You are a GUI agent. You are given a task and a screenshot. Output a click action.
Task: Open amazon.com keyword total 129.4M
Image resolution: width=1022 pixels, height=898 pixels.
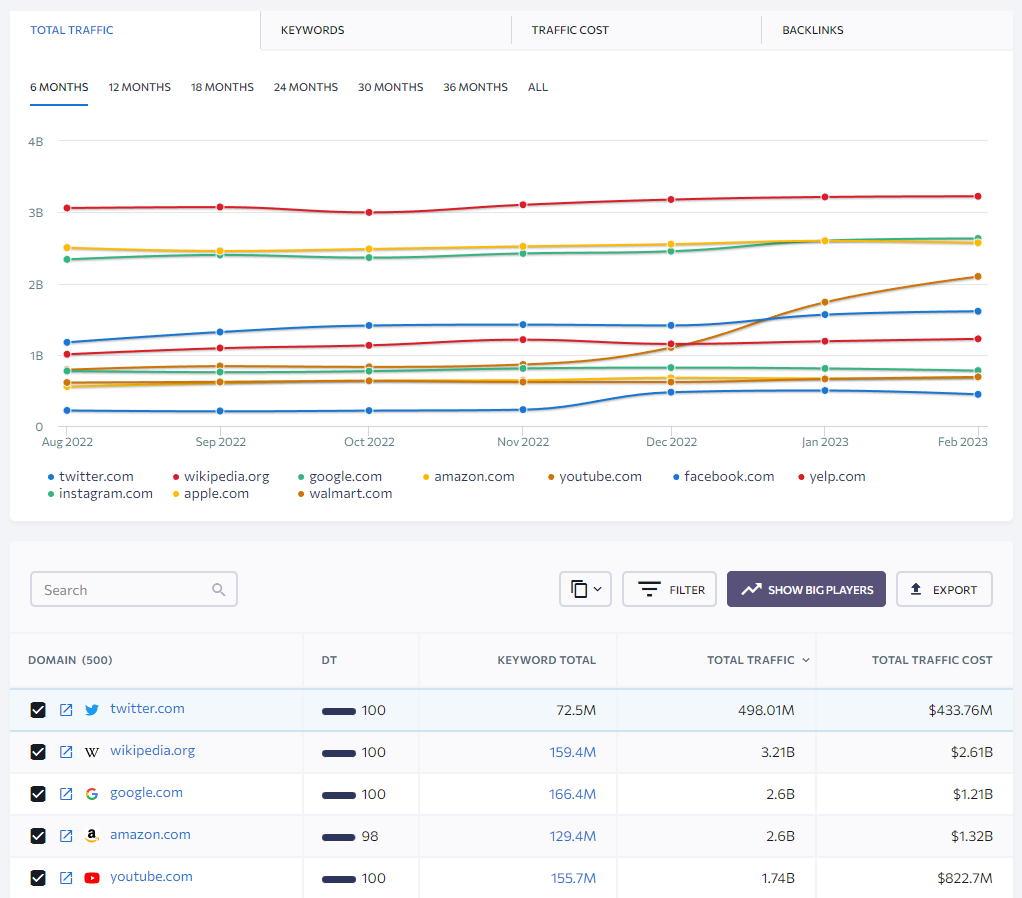(572, 836)
